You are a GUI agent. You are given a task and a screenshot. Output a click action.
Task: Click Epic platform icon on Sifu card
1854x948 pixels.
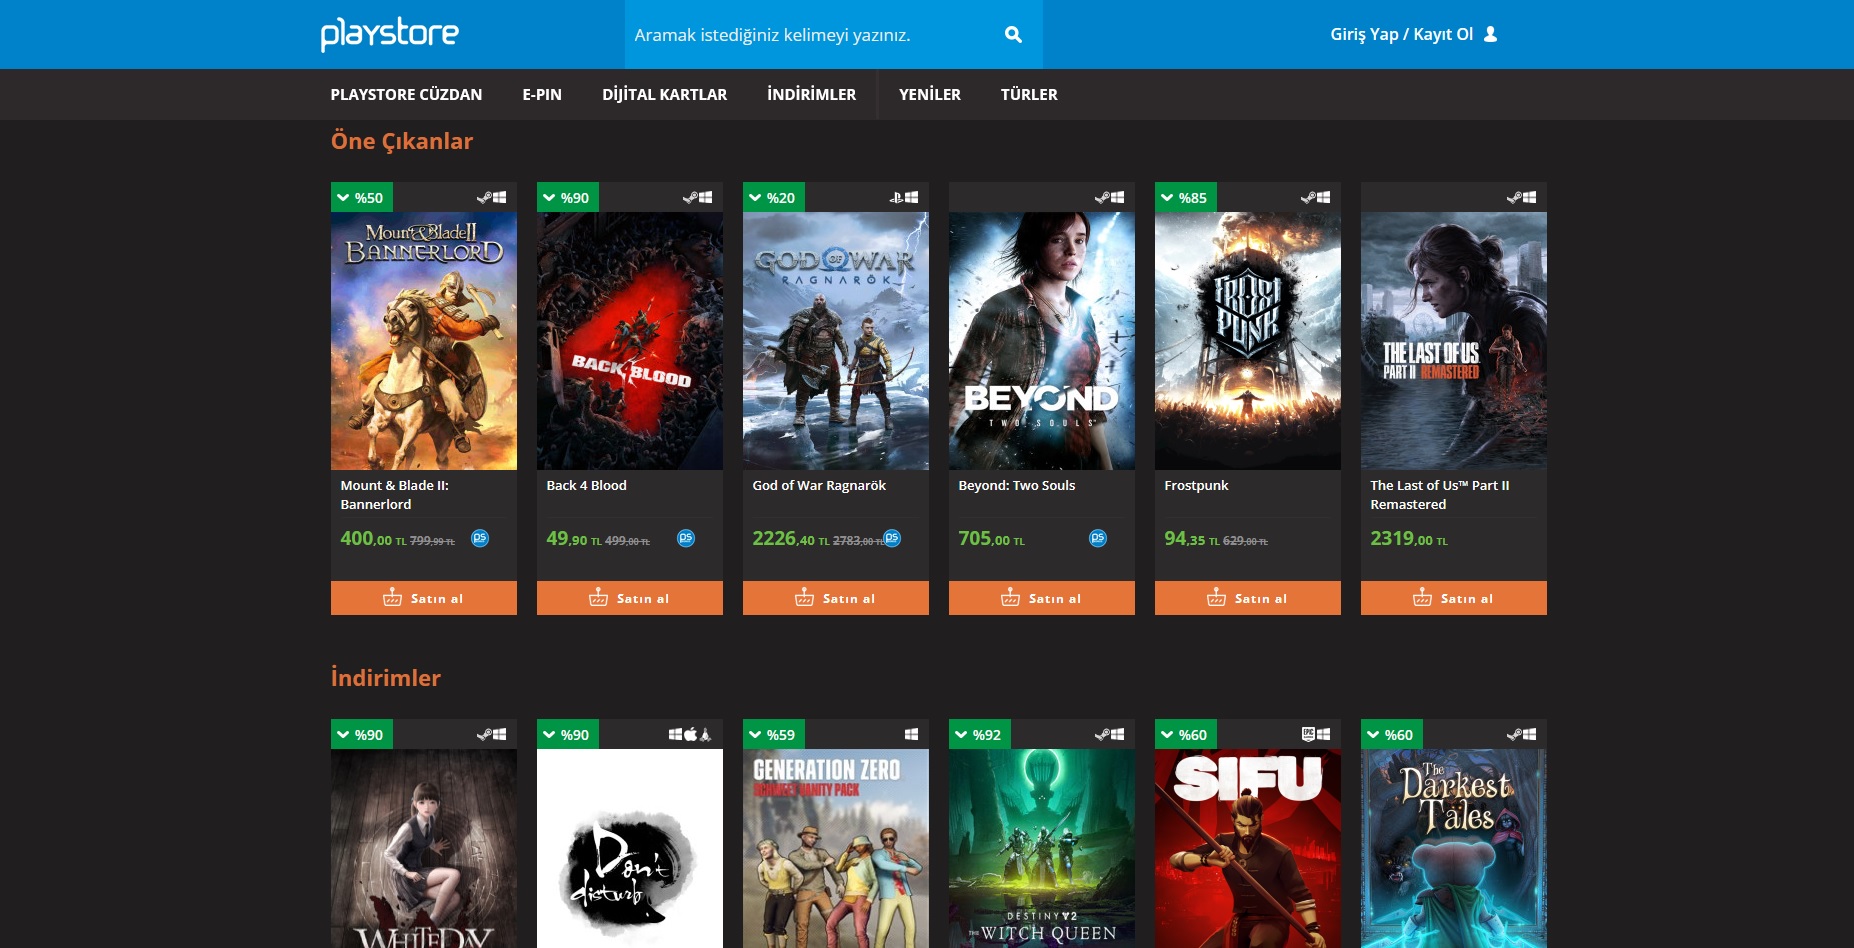tap(1308, 735)
